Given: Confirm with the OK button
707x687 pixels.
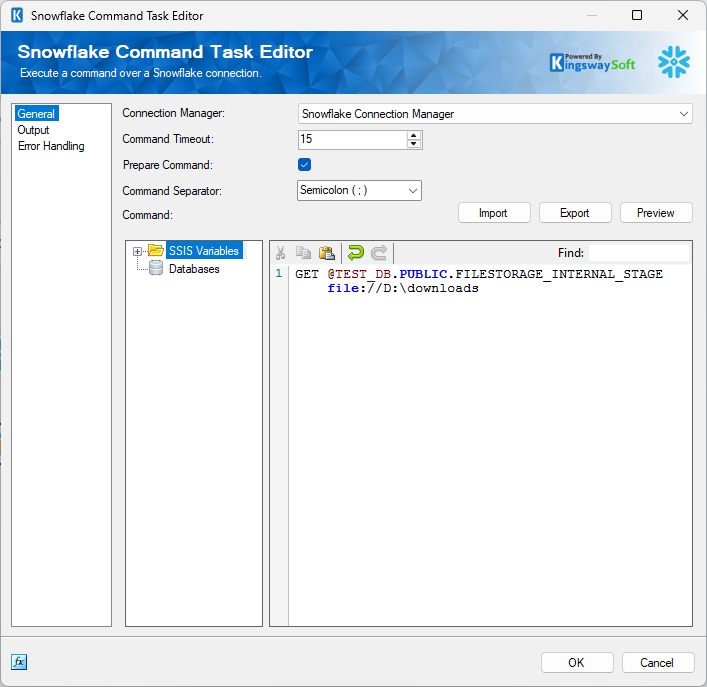Looking at the screenshot, I should click(577, 663).
